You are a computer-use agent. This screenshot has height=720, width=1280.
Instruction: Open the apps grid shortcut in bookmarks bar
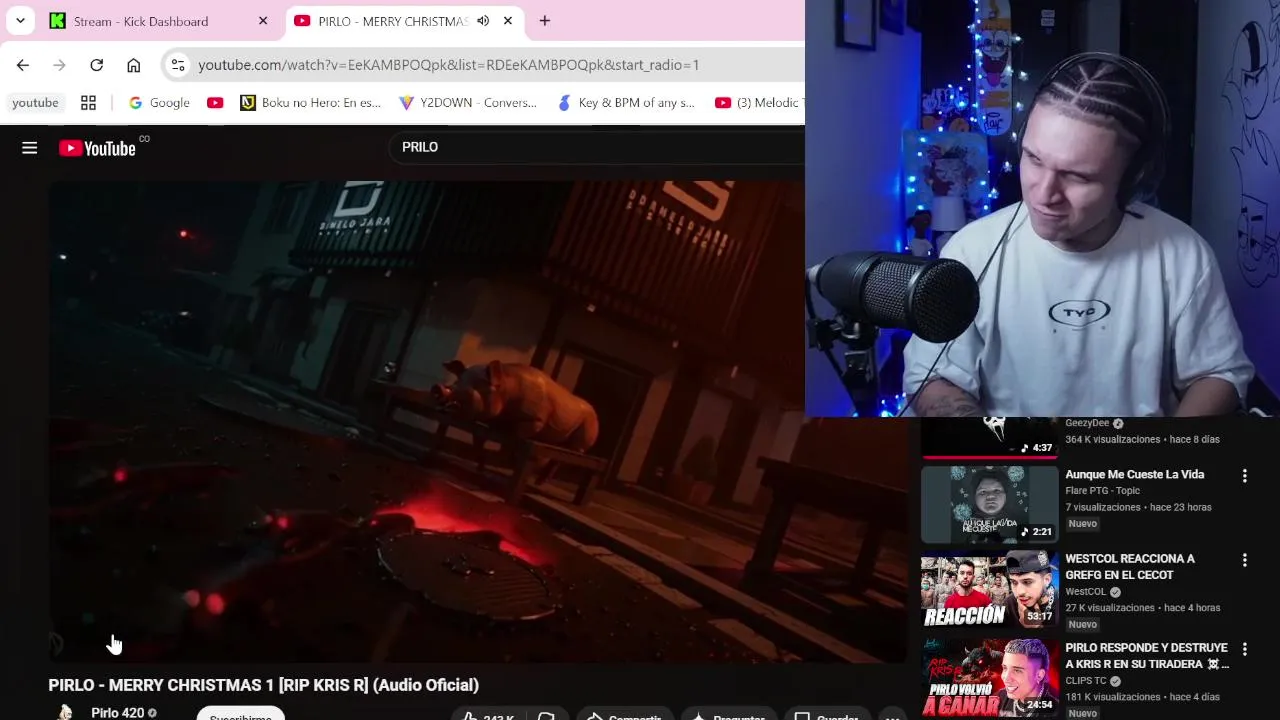pos(88,103)
